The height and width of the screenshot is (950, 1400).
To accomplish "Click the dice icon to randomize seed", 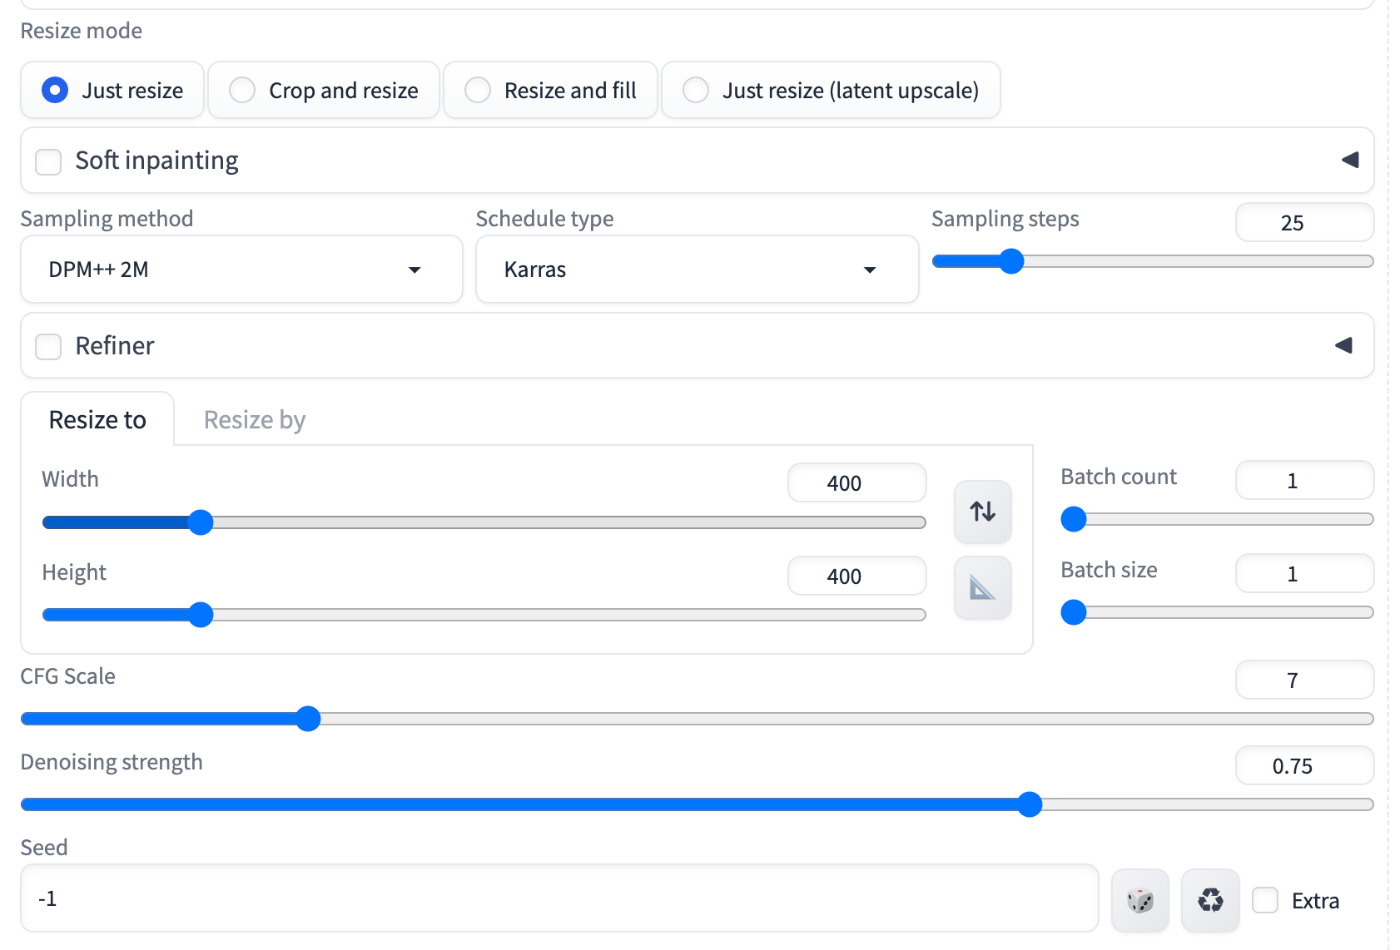I will point(1140,900).
